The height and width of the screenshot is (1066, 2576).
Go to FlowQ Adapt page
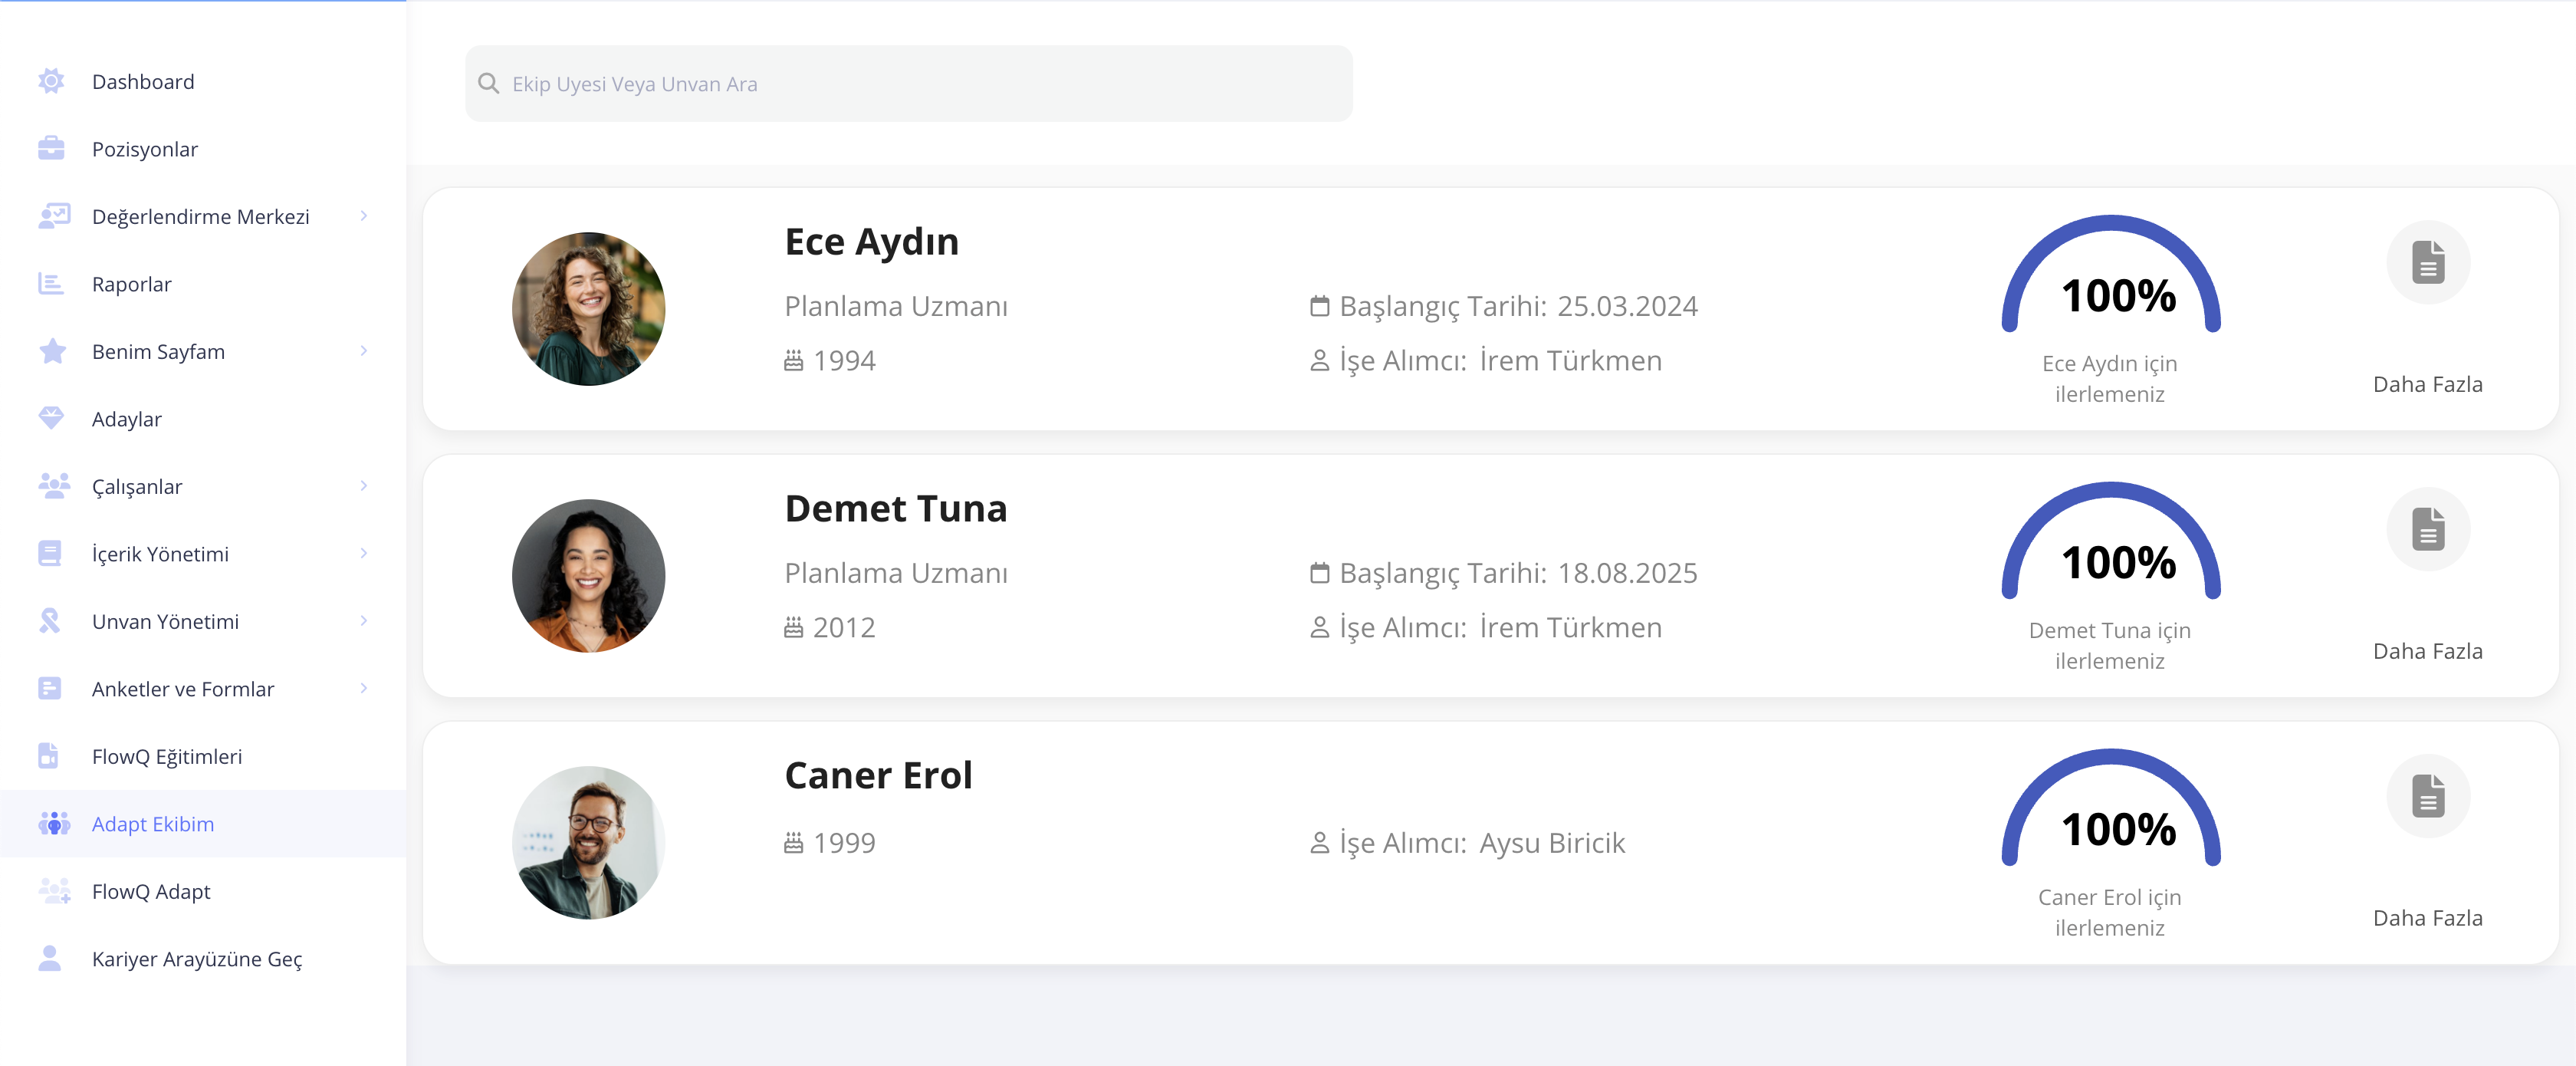coord(151,891)
